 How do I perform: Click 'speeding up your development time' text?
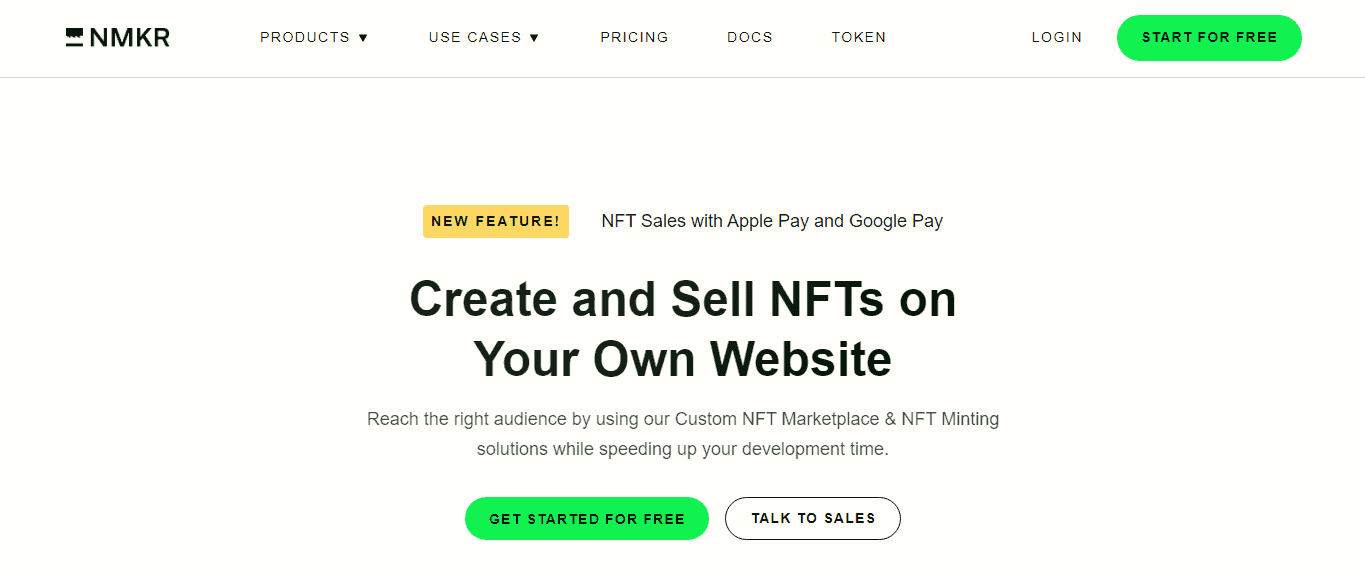(743, 449)
